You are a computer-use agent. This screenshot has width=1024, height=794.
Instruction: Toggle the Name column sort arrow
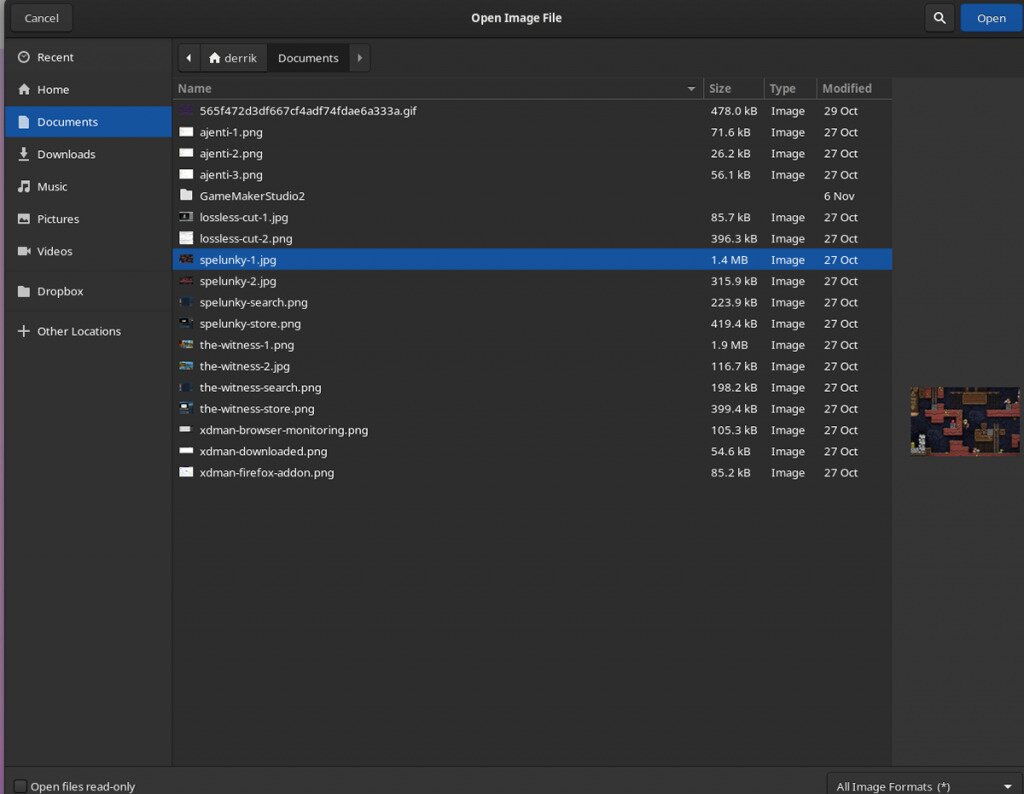point(690,88)
